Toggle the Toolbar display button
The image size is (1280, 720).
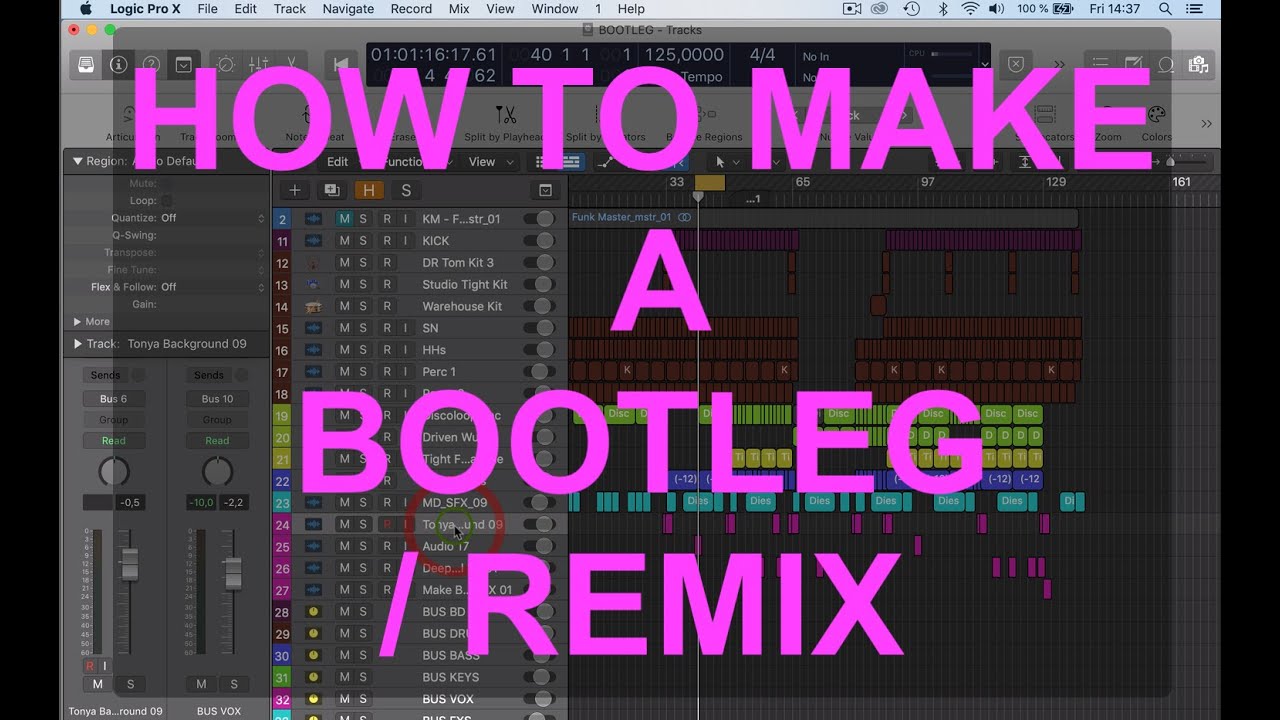click(183, 64)
